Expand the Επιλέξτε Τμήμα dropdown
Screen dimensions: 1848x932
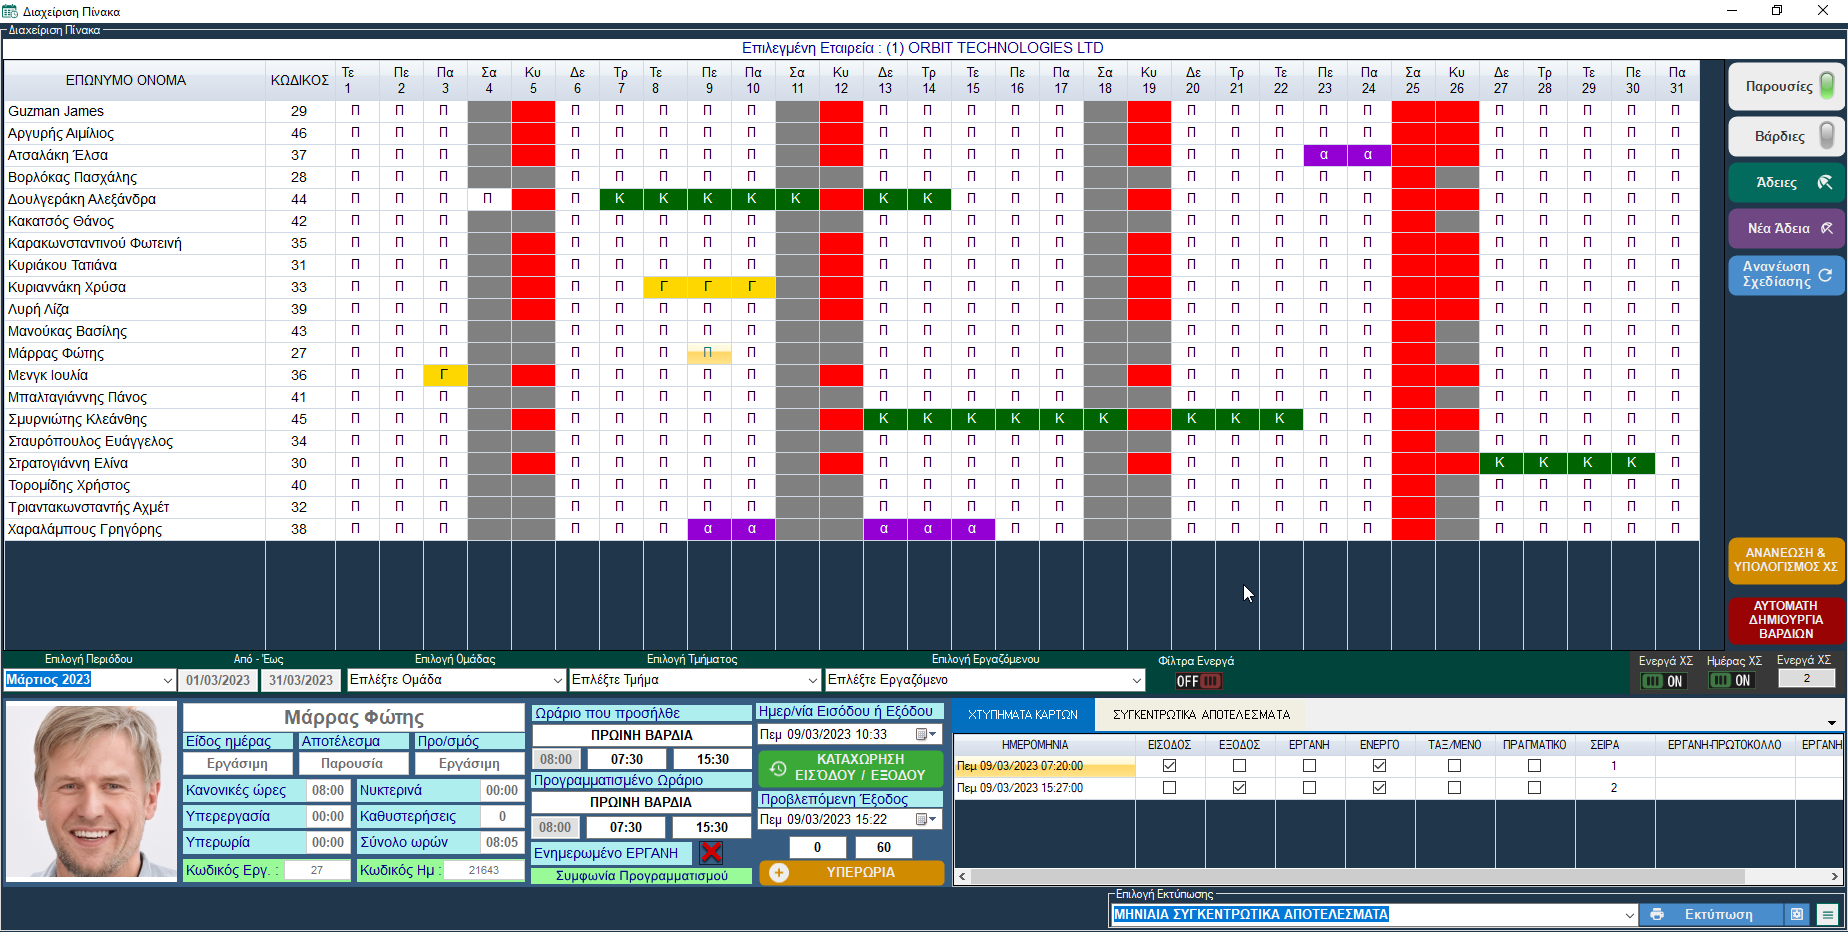pyautogui.click(x=811, y=680)
